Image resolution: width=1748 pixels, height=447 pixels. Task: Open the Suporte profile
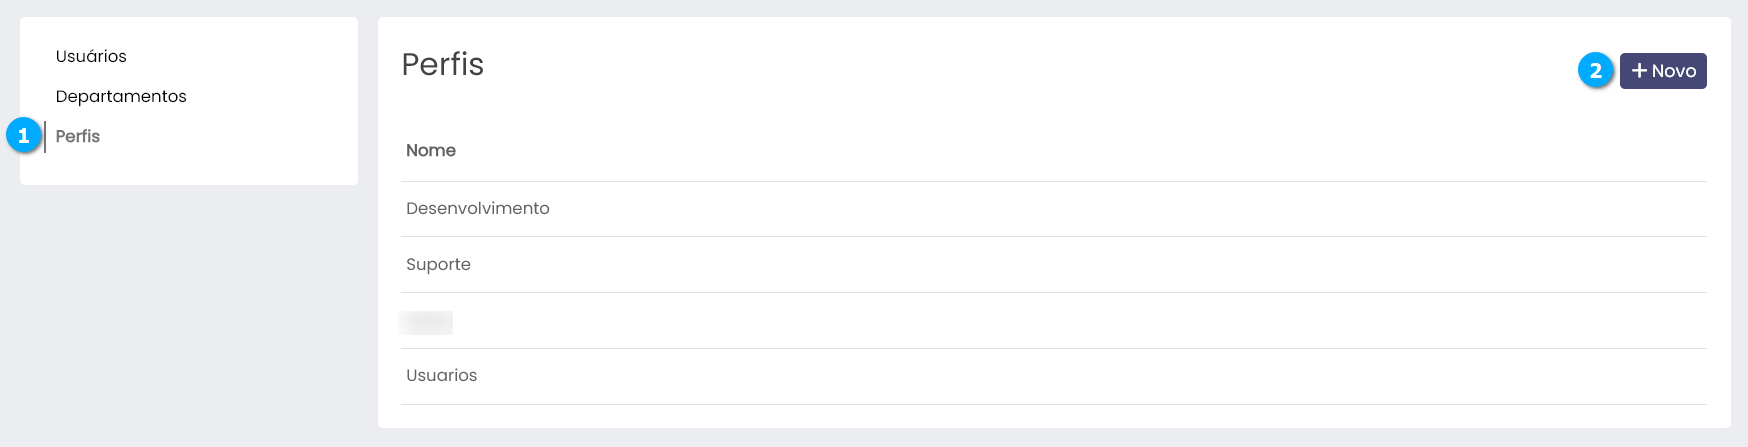[x=438, y=264]
